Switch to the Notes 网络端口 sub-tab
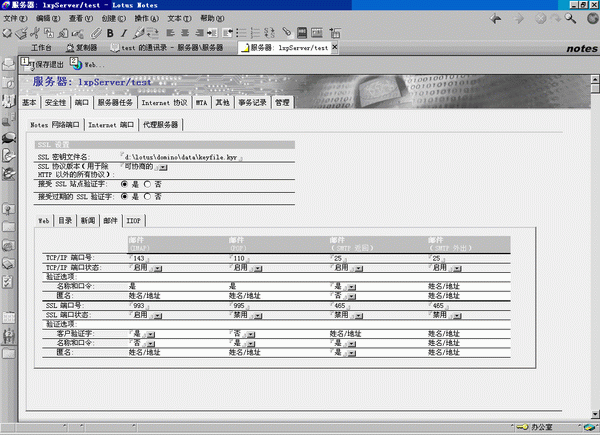Image resolution: width=600 pixels, height=435 pixels. pyautogui.click(x=55, y=125)
